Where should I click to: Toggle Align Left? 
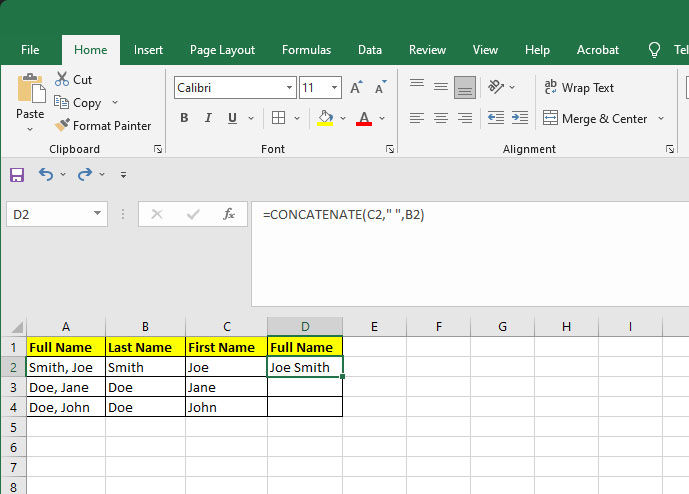point(417,118)
